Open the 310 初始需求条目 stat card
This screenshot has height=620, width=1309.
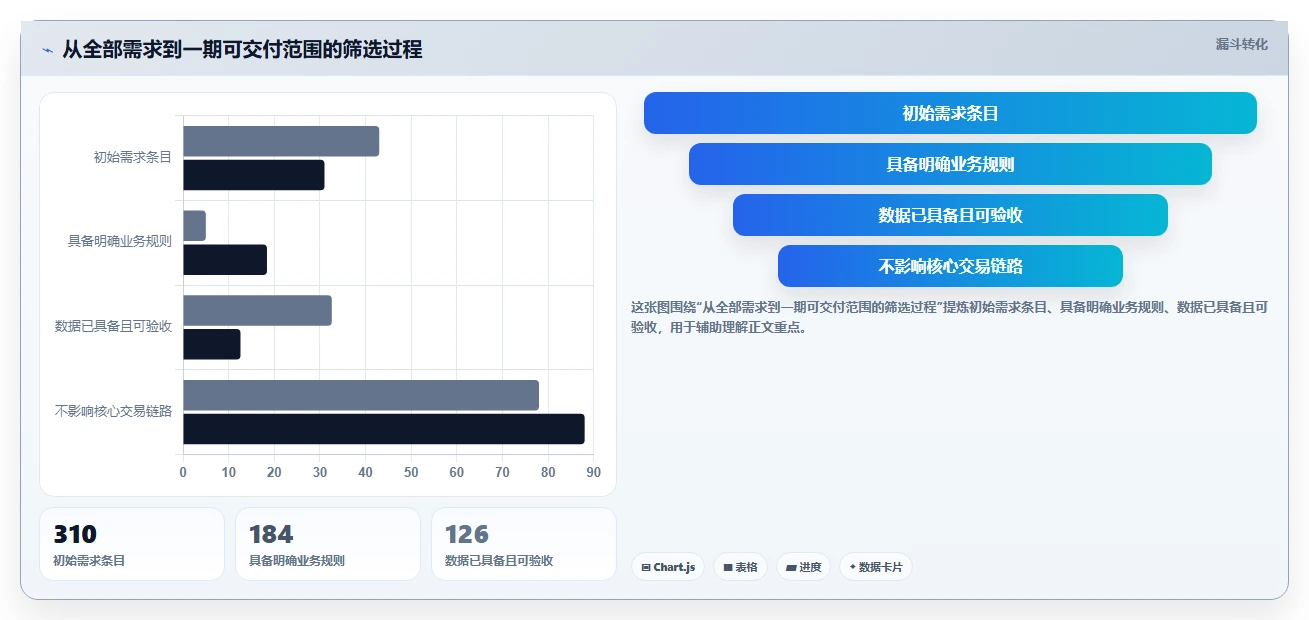[132, 544]
